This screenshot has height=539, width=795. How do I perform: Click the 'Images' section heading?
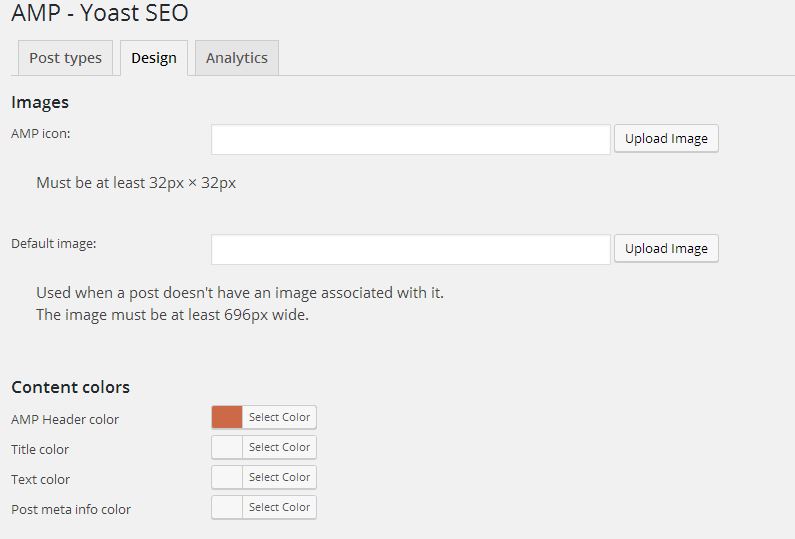pyautogui.click(x=40, y=102)
